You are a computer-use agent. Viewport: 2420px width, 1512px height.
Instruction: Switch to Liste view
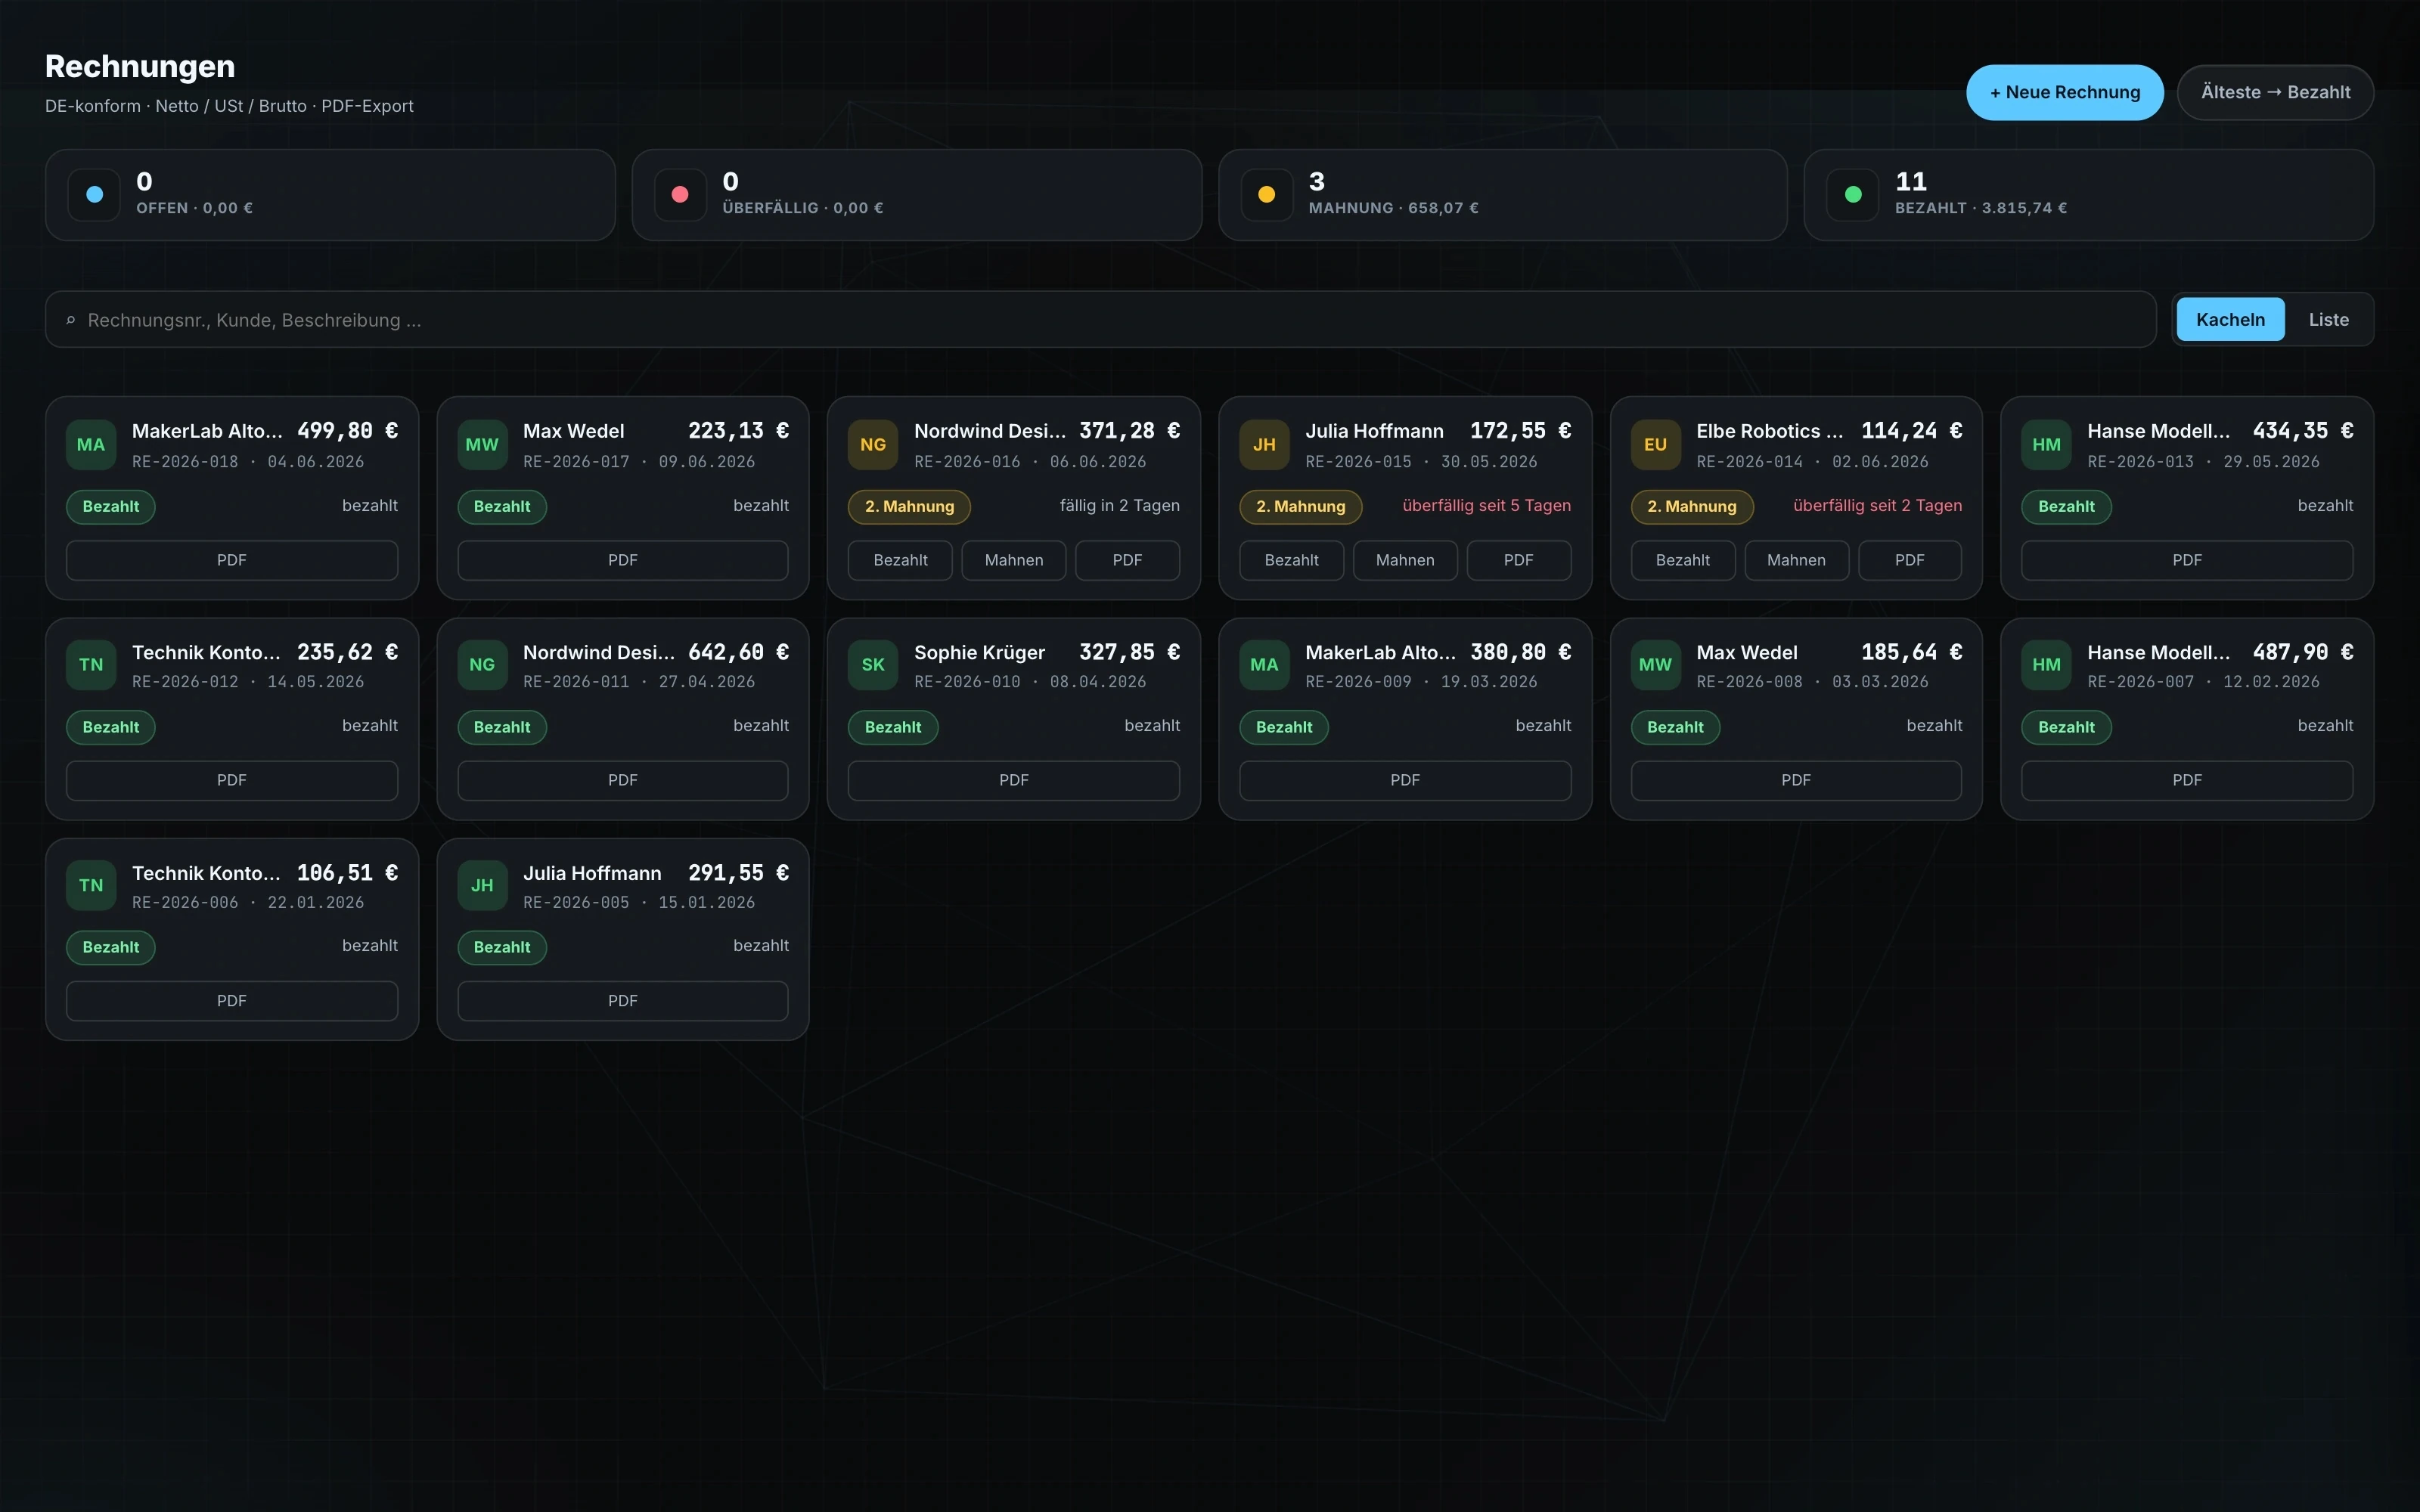[x=2328, y=320]
